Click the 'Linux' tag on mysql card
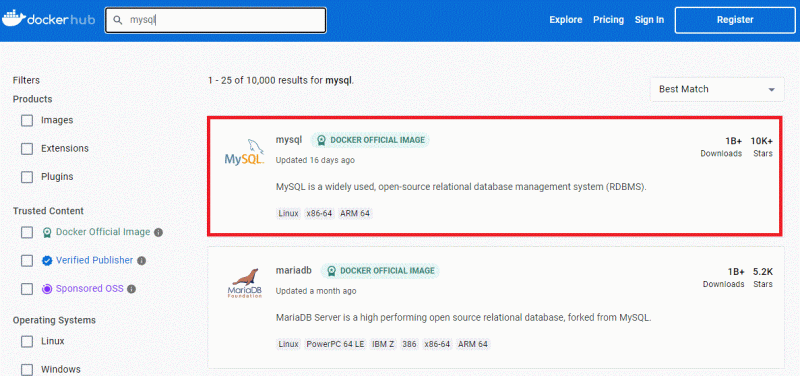 [288, 213]
